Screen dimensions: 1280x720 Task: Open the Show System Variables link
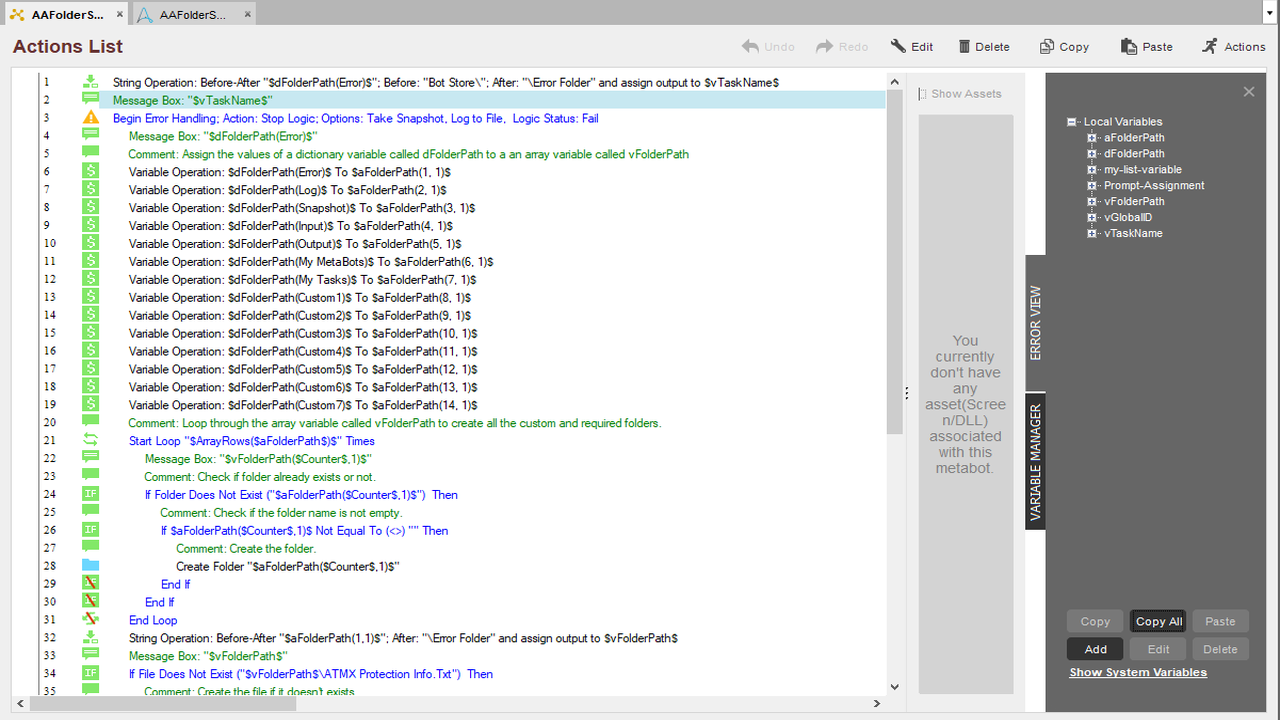(x=1137, y=672)
